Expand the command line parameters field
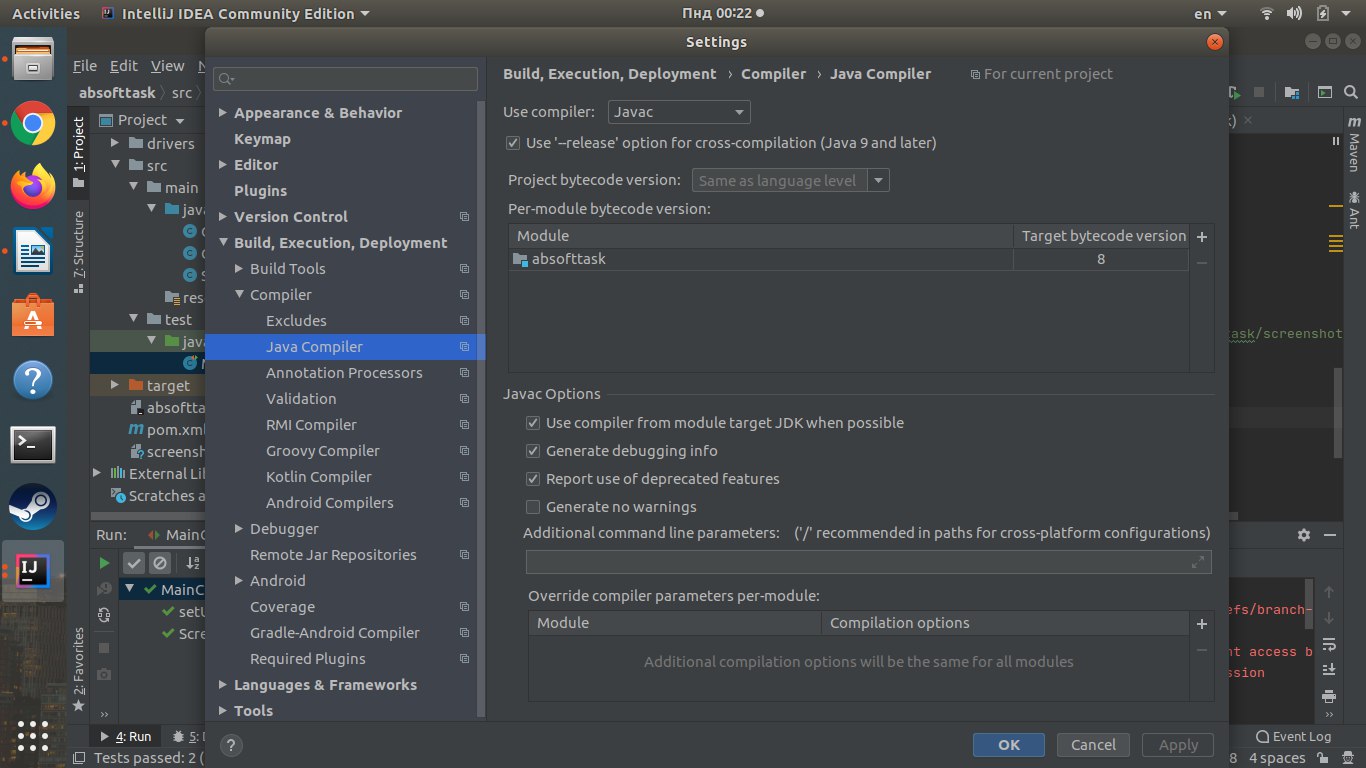The height and width of the screenshot is (768, 1366). 1198,562
